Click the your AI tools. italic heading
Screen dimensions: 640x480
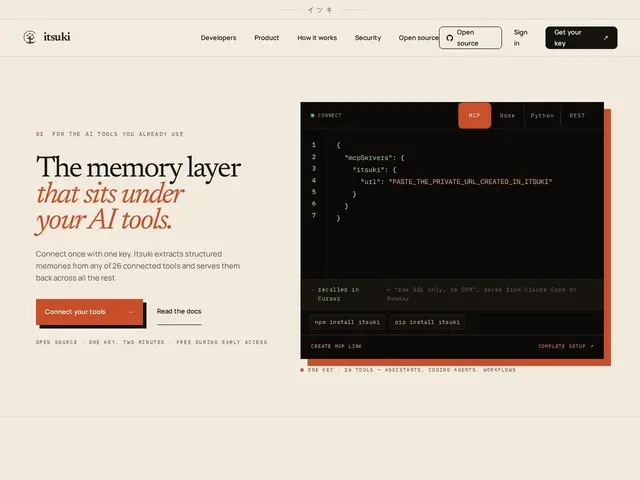pyautogui.click(x=104, y=220)
